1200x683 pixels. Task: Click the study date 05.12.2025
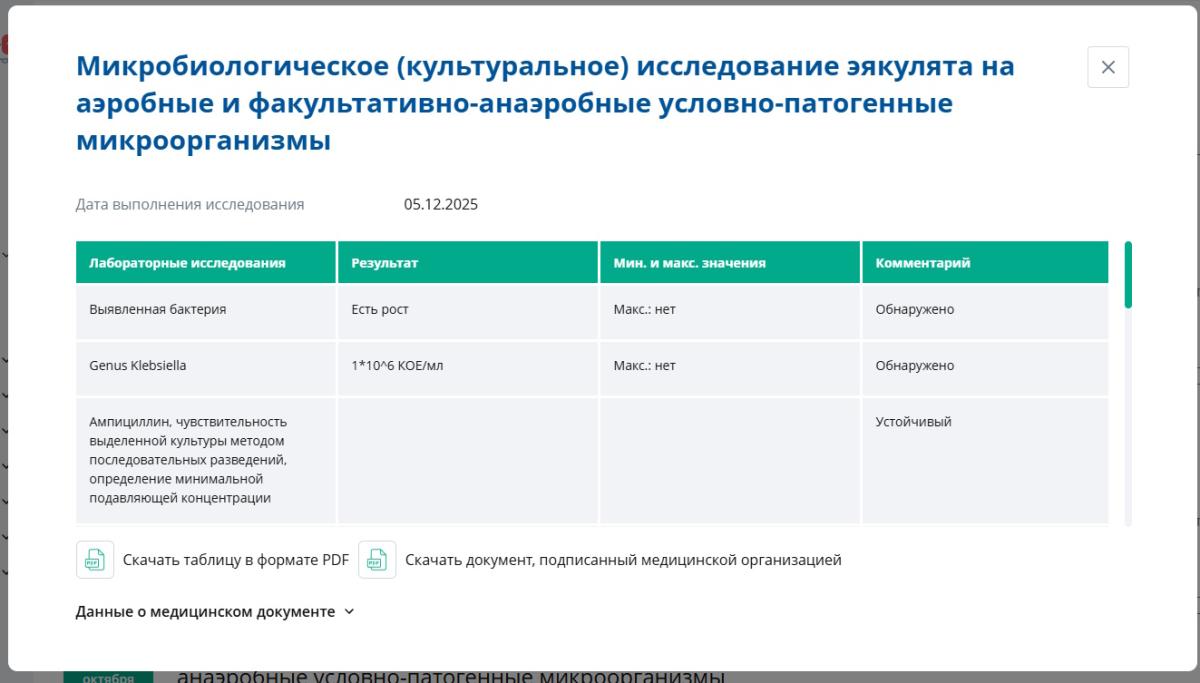441,205
